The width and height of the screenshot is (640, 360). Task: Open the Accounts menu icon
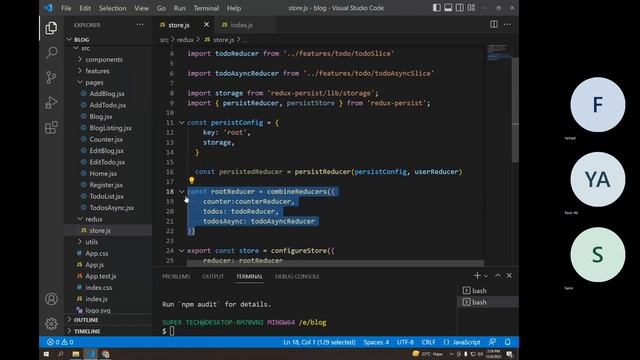(x=51, y=299)
